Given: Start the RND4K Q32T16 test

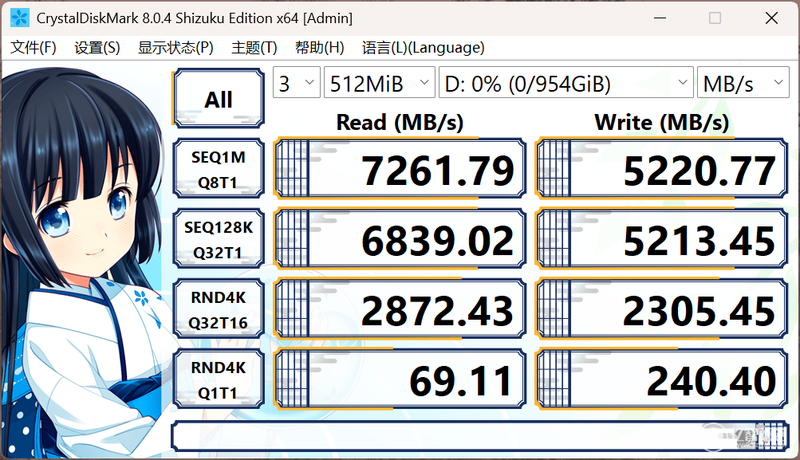Looking at the screenshot, I should (218, 309).
